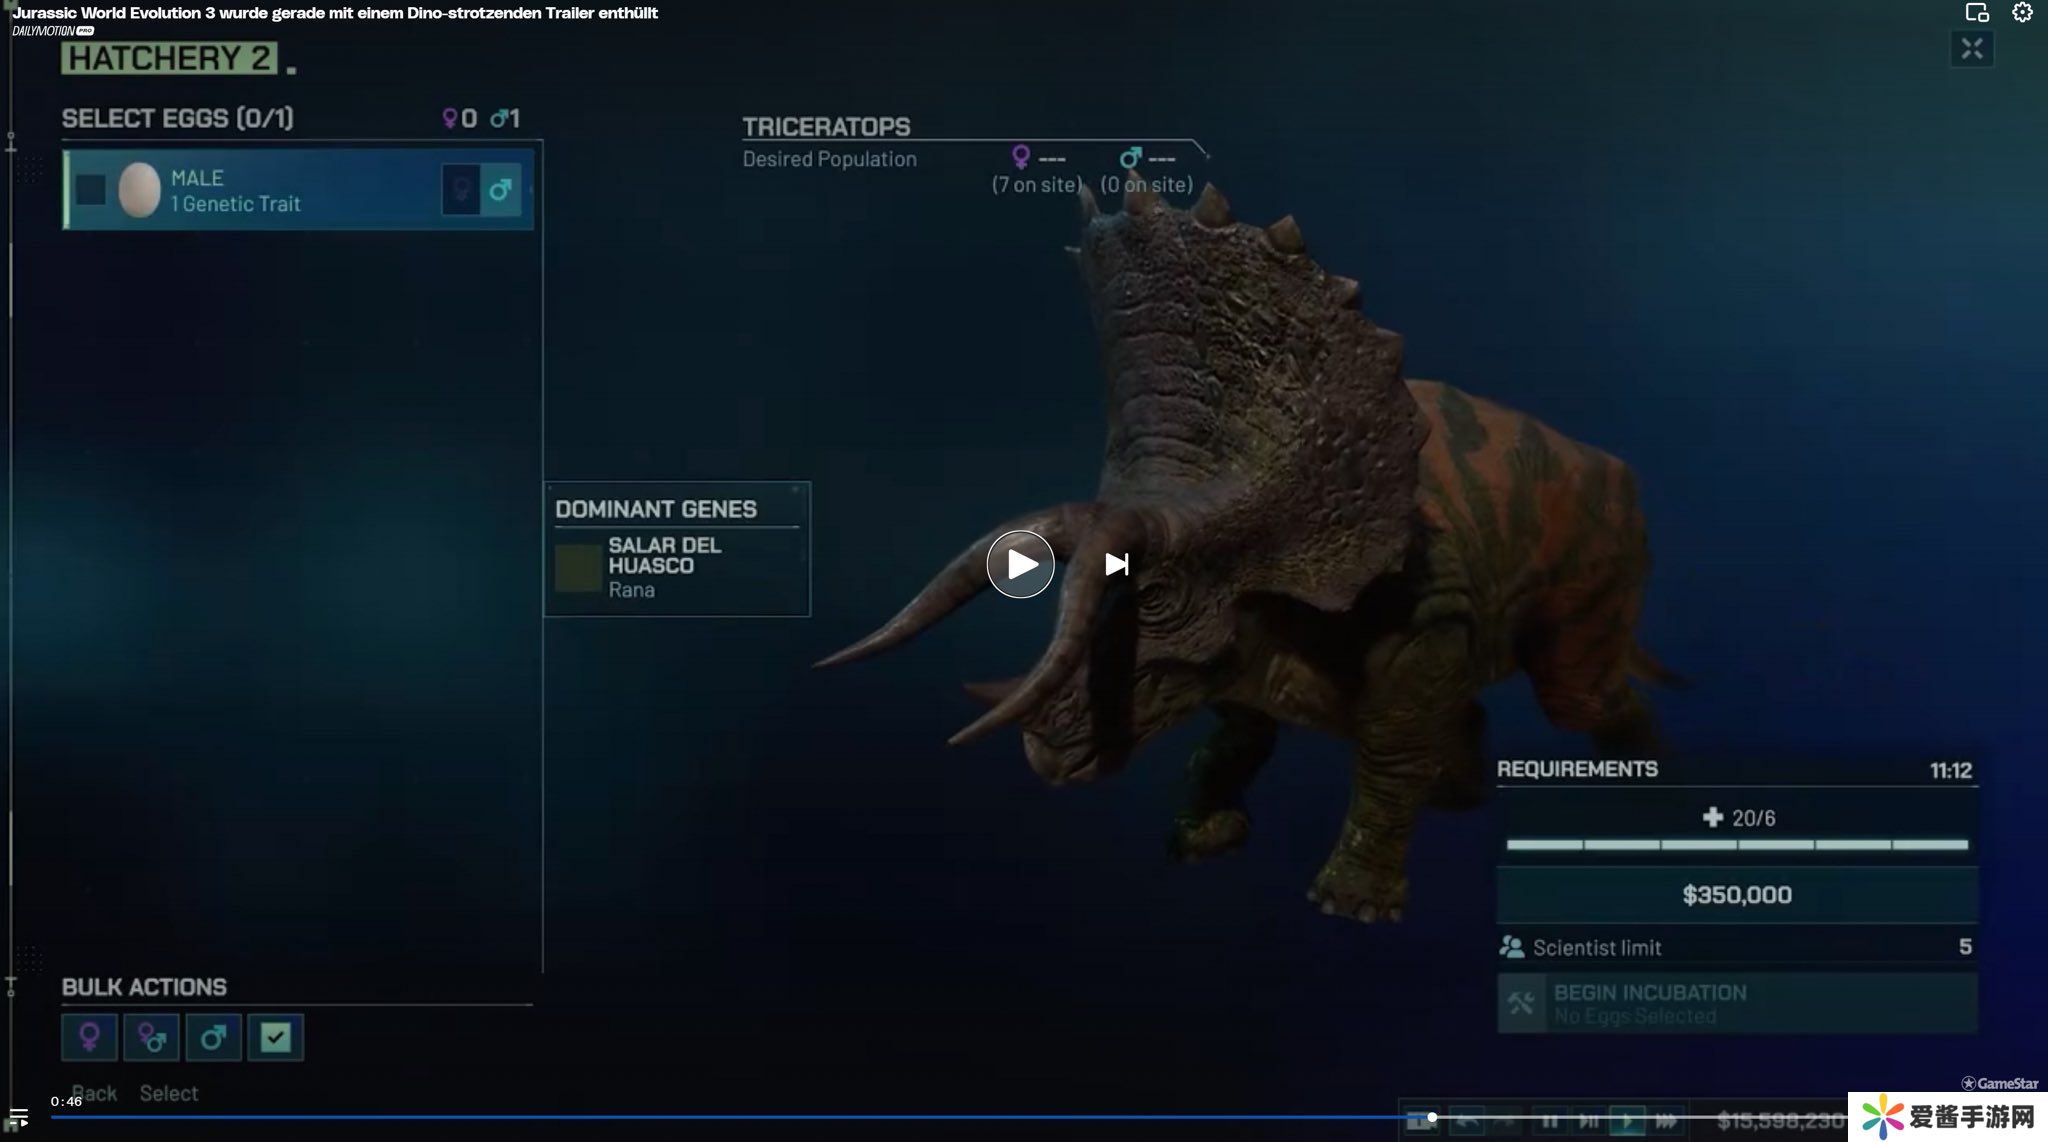Open the playlist queue icon
This screenshot has width=2048, height=1142.
pyautogui.click(x=18, y=1117)
